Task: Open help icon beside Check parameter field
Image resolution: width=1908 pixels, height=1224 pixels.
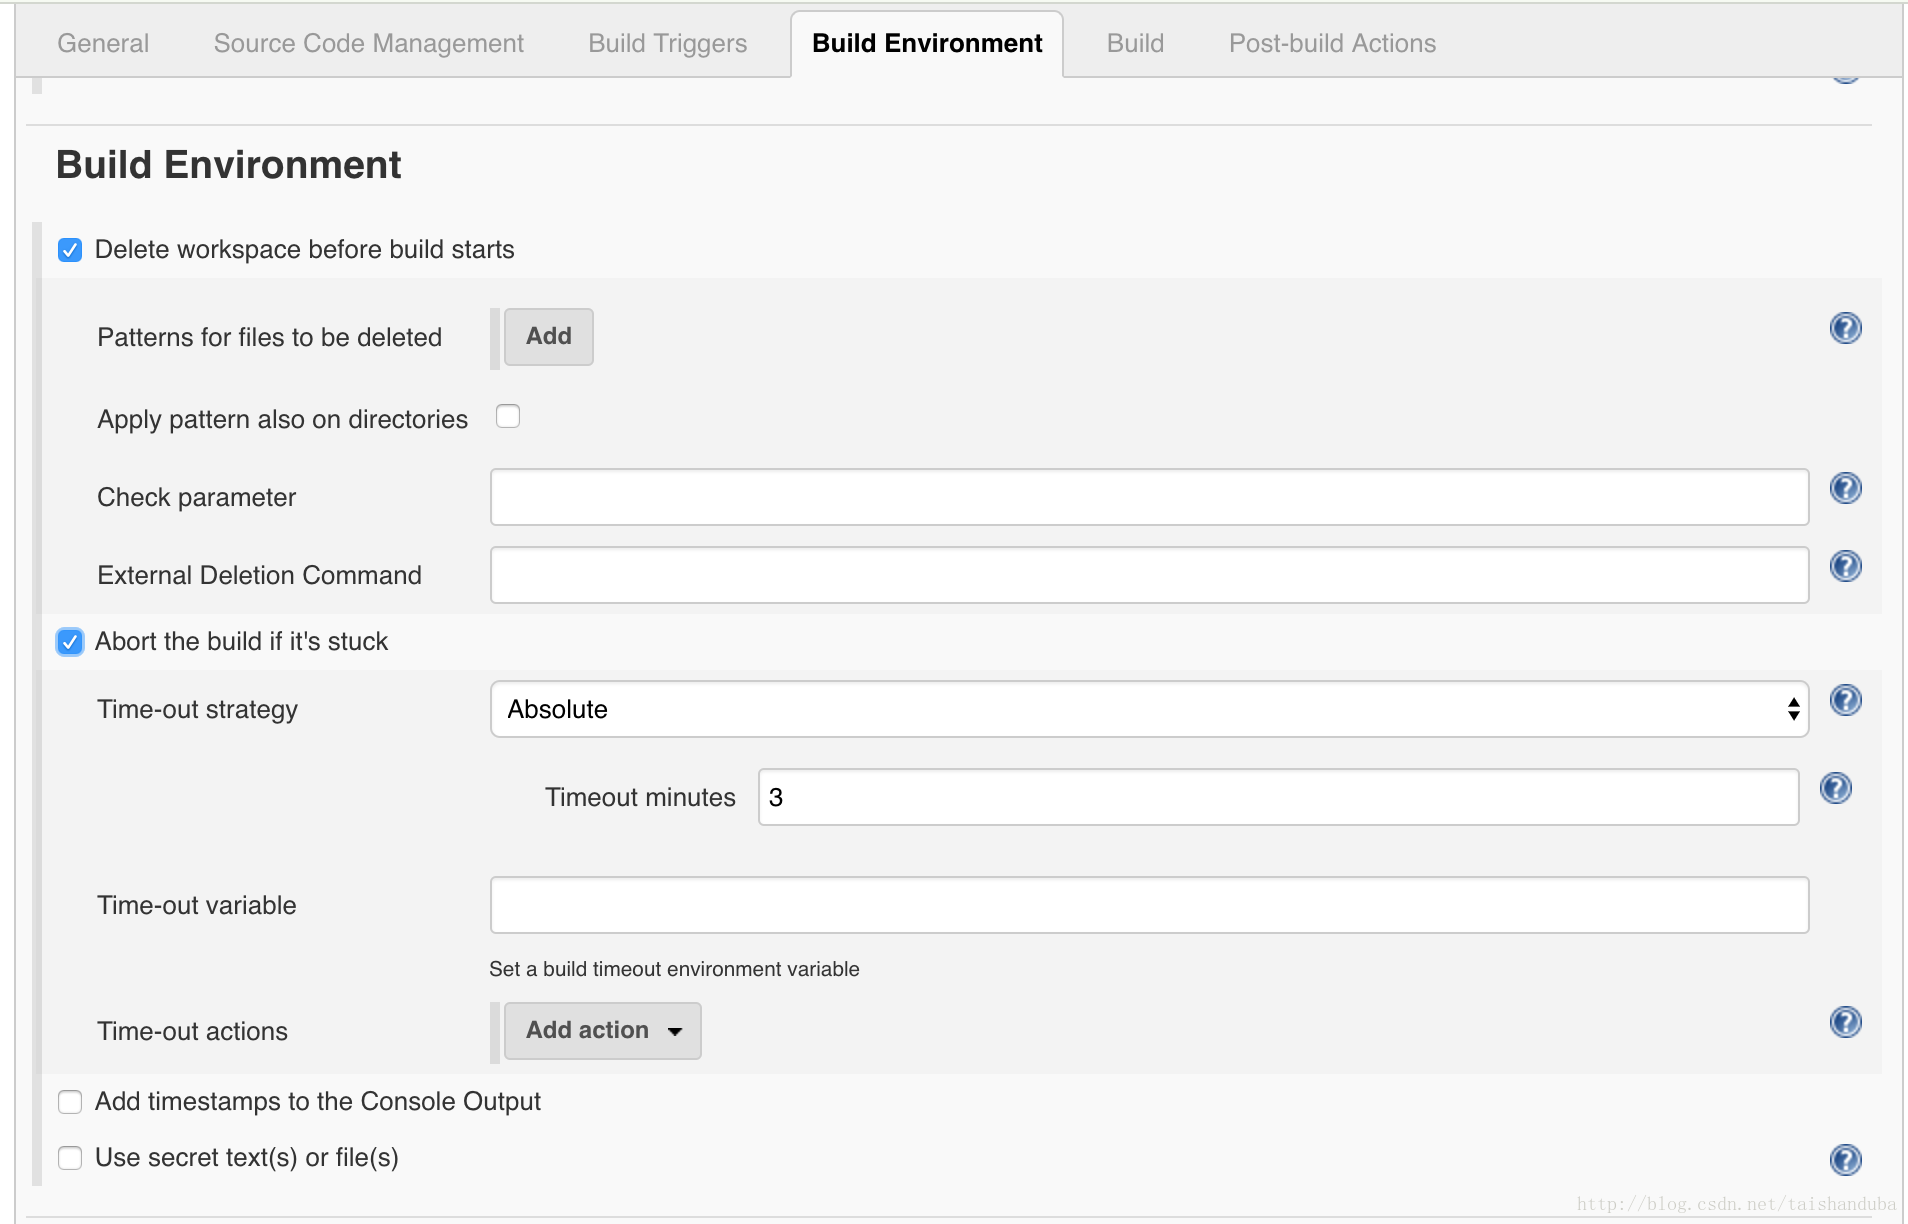Action: pyautogui.click(x=1845, y=488)
